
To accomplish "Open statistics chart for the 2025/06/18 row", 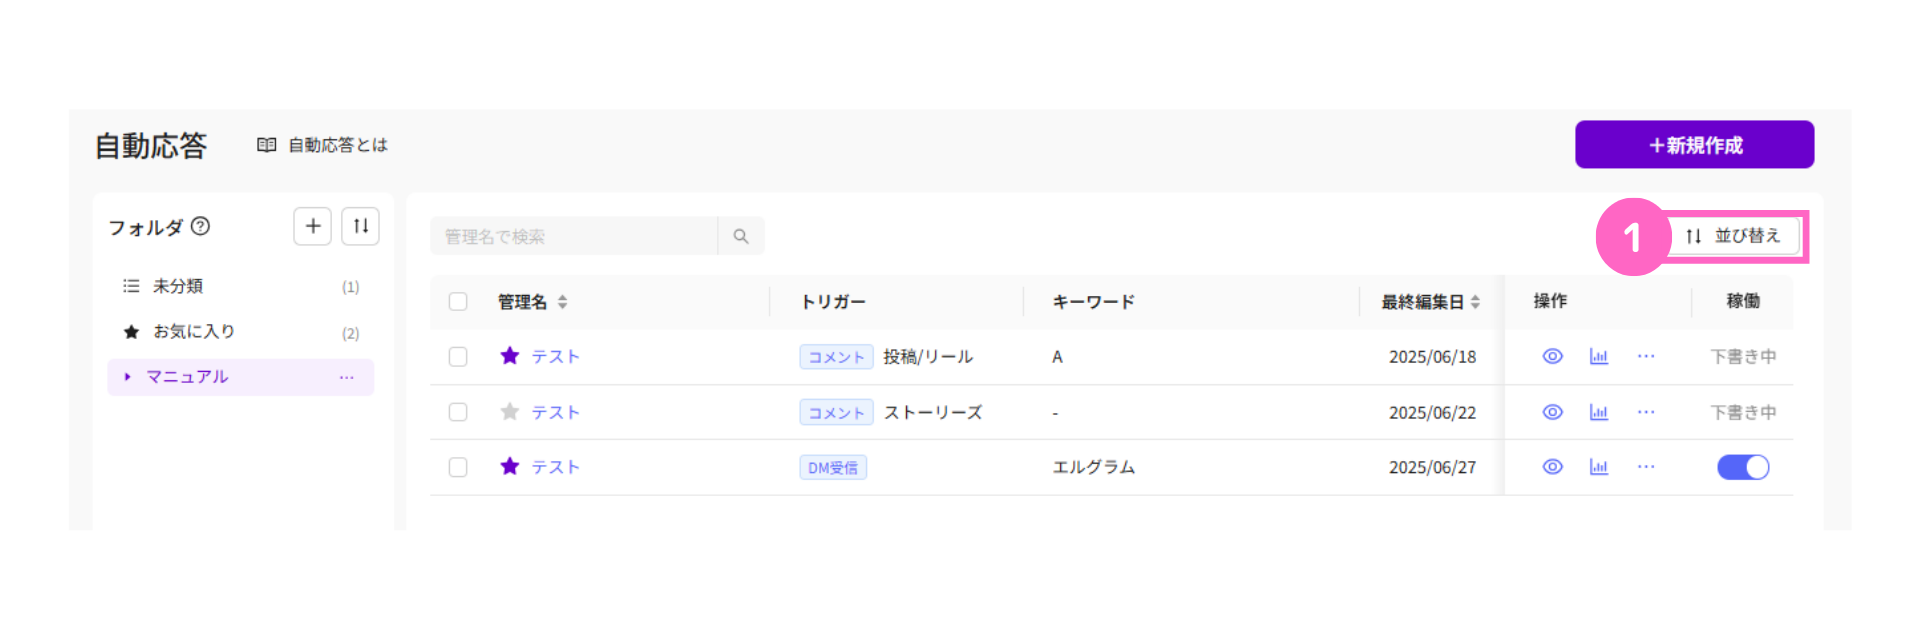I will coord(1599,357).
